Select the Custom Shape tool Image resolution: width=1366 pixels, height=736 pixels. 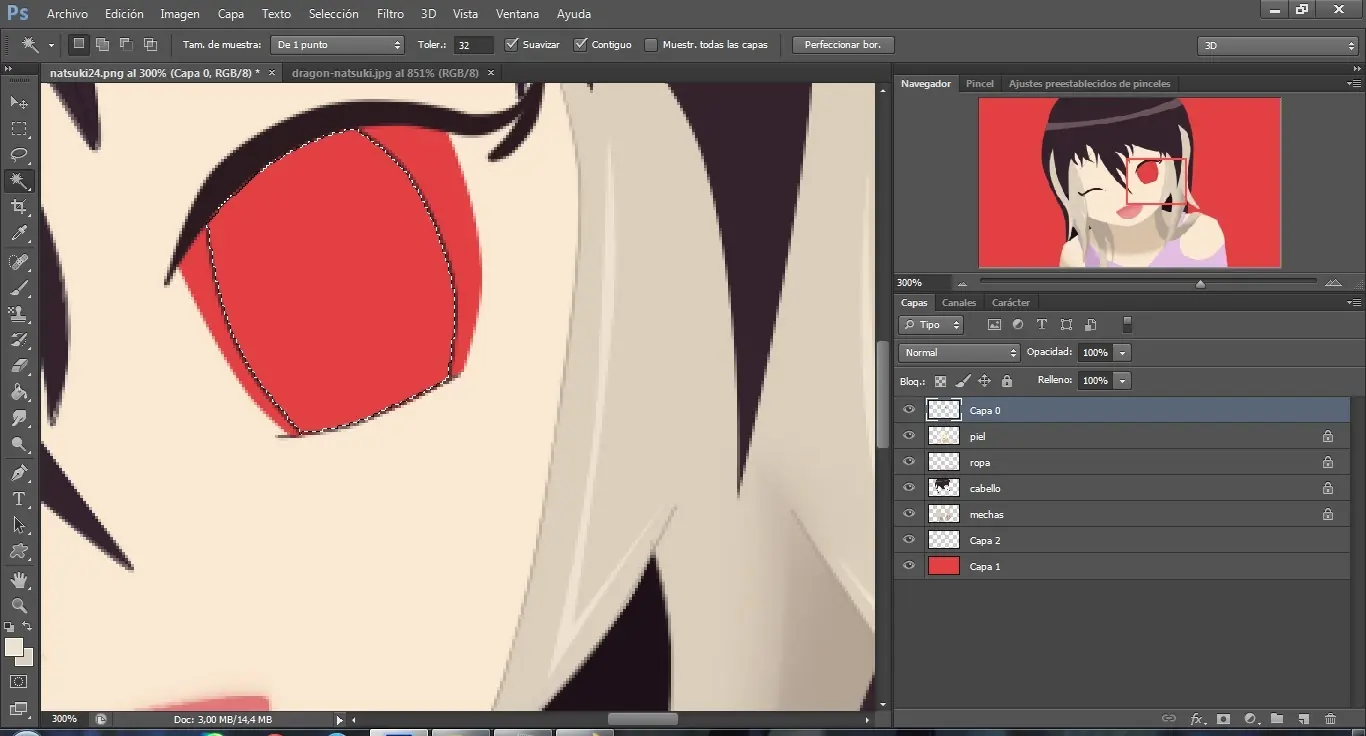pos(19,551)
